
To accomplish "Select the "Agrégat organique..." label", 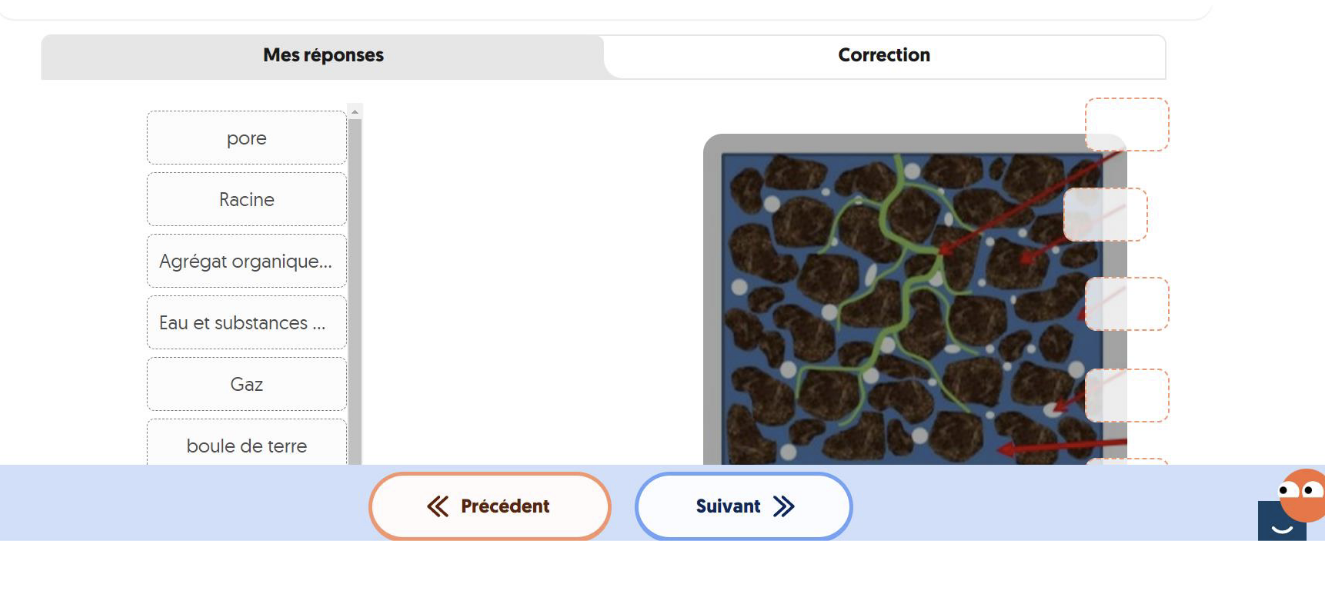I will [247, 261].
